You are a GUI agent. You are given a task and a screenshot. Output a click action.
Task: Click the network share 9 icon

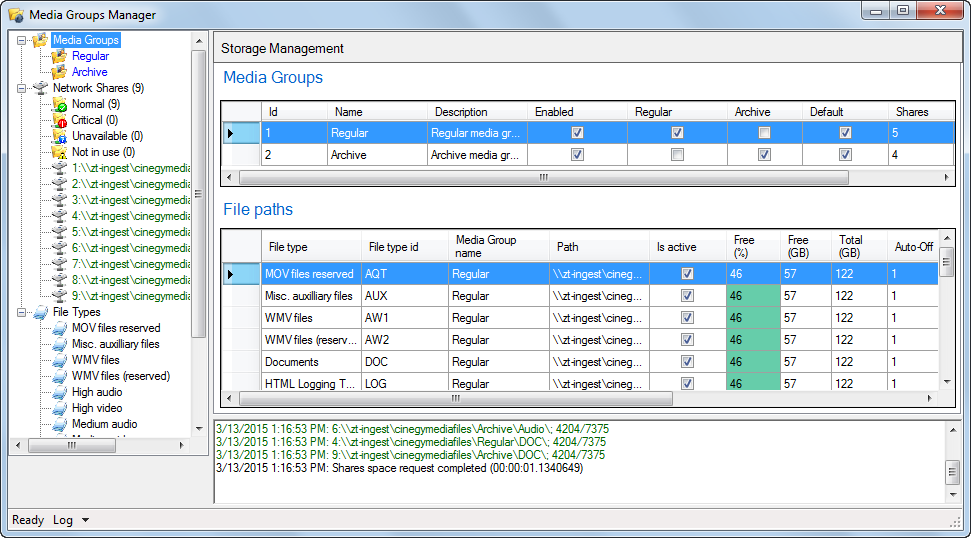point(59,296)
